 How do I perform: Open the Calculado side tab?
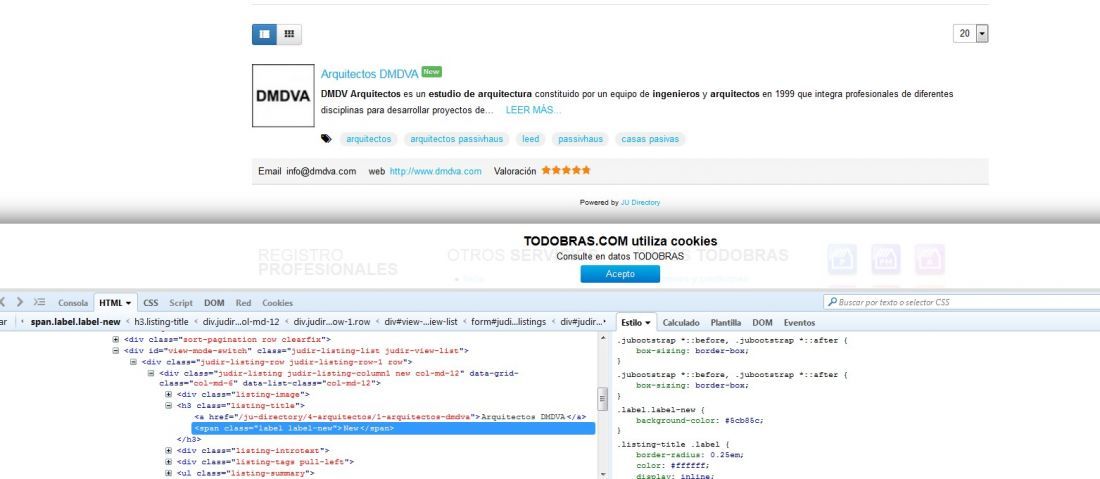point(681,323)
